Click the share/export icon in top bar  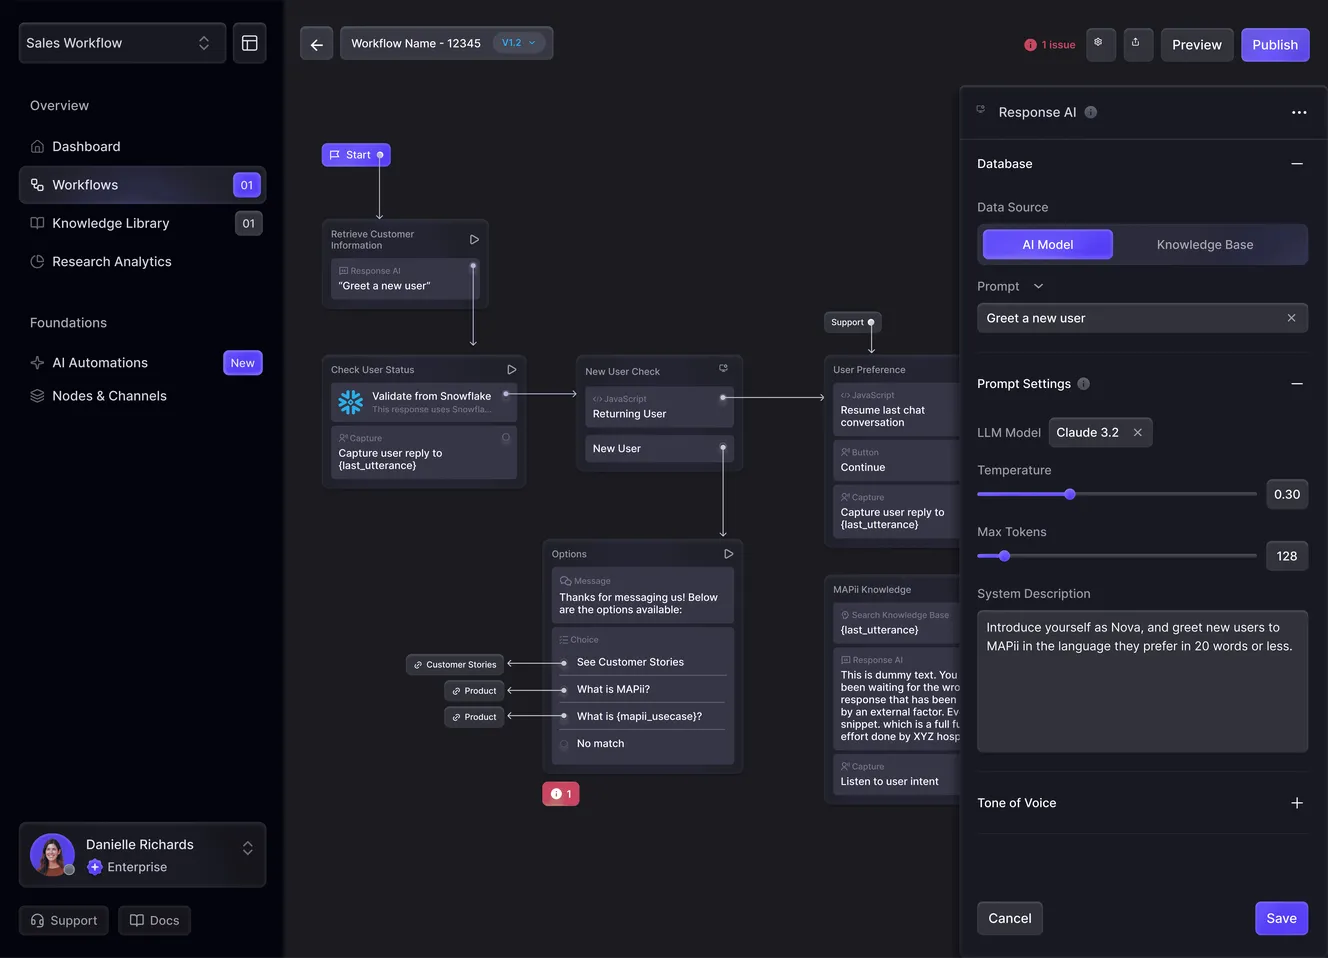click(1138, 44)
